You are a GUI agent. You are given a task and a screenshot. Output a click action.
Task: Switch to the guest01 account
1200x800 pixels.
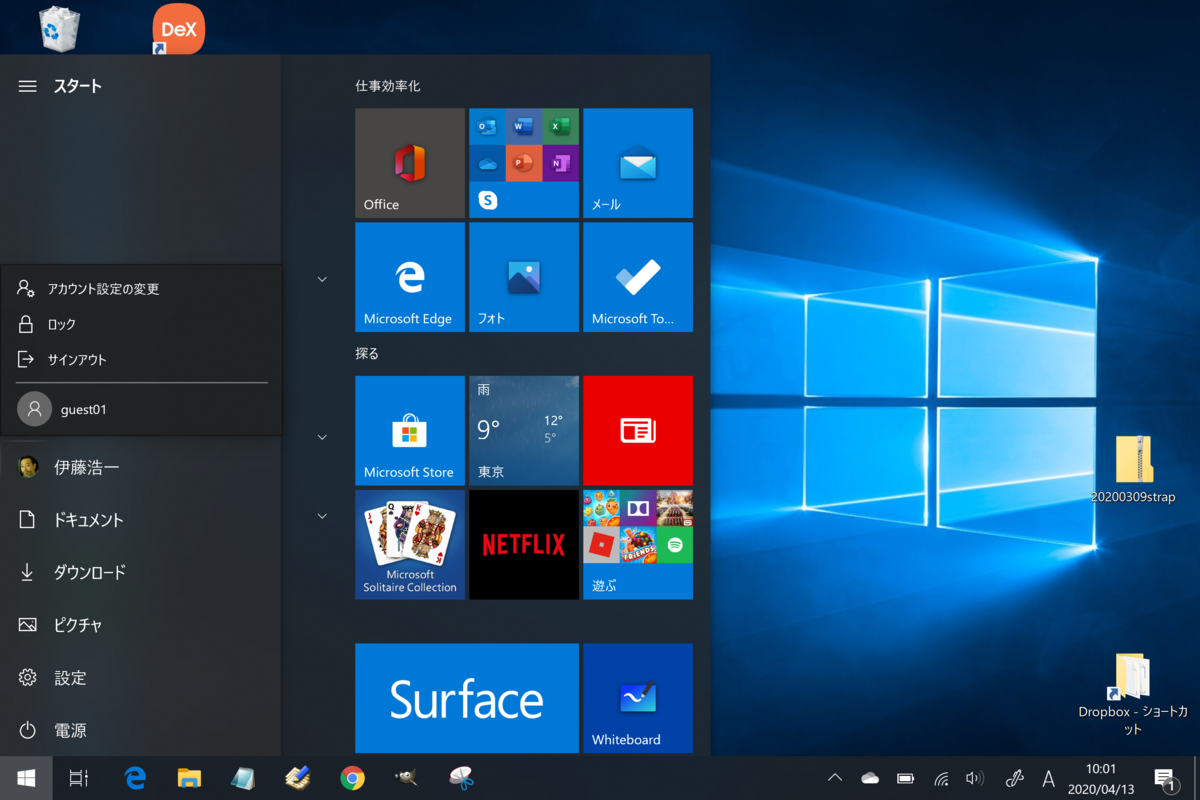pyautogui.click(x=141, y=409)
